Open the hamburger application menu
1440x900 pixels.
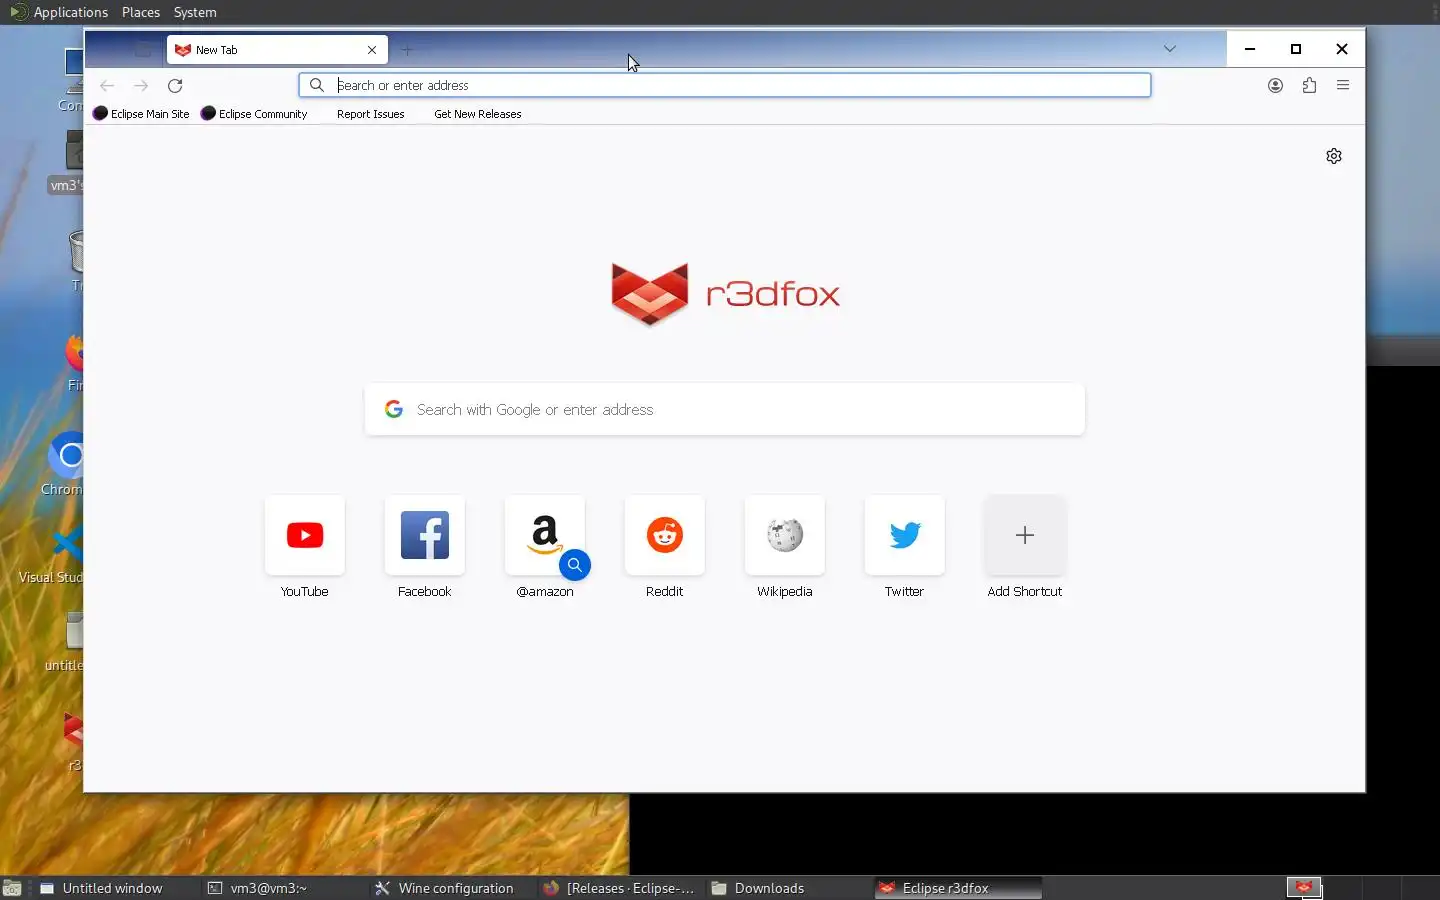tap(1343, 86)
